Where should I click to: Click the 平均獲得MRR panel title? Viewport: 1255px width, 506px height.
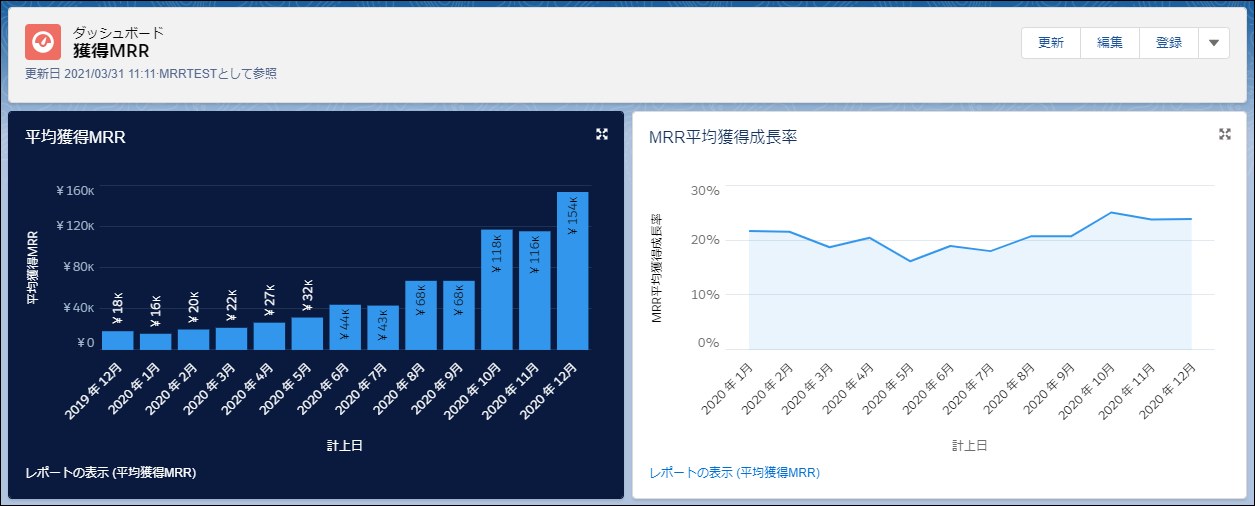75,138
